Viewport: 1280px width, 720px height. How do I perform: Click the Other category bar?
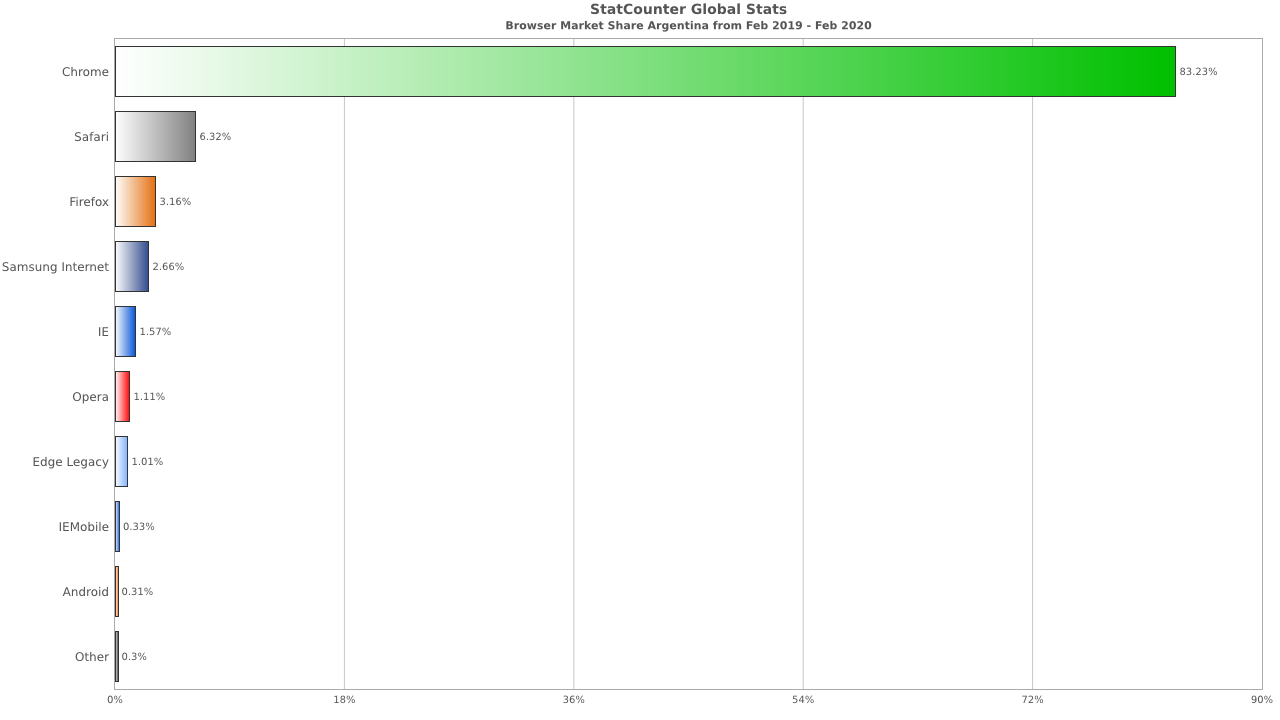point(117,656)
